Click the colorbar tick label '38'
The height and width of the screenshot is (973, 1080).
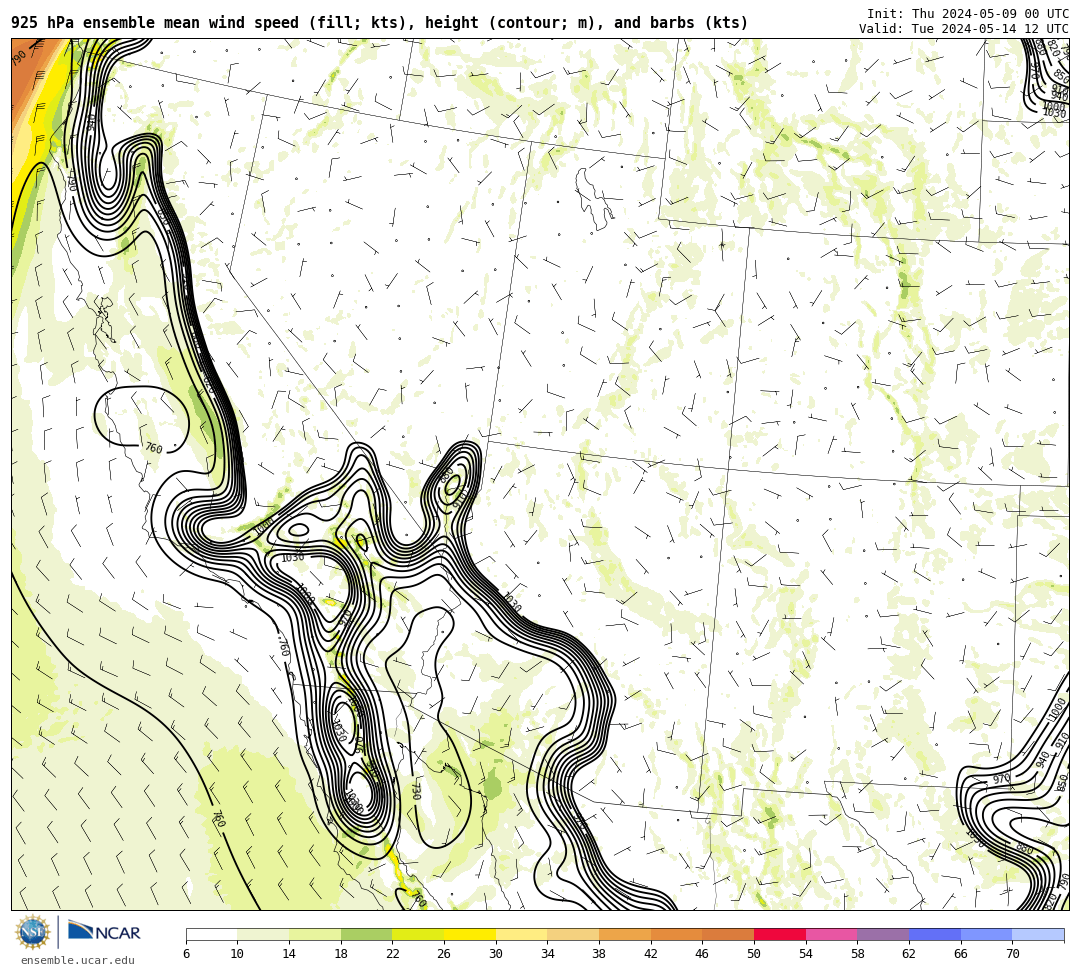tap(599, 954)
